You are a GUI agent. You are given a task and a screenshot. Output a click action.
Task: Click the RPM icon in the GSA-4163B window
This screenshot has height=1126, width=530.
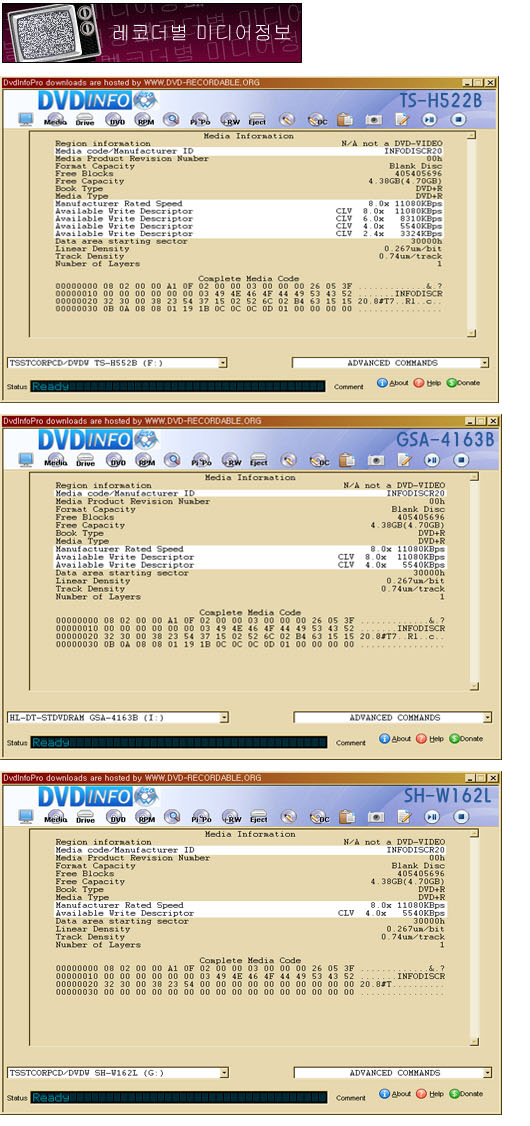tap(145, 459)
